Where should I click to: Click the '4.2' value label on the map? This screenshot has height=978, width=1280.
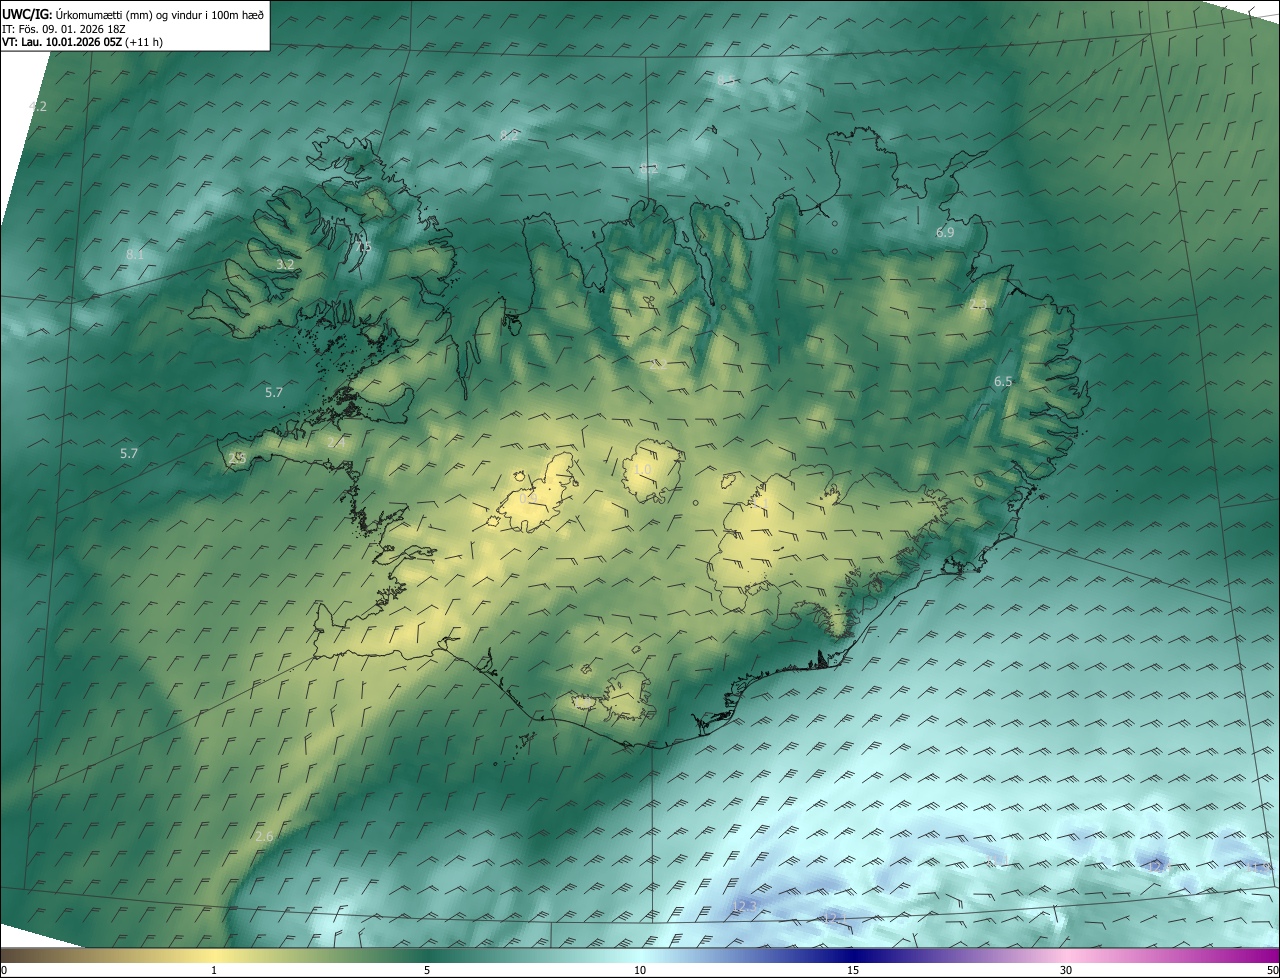(x=38, y=106)
